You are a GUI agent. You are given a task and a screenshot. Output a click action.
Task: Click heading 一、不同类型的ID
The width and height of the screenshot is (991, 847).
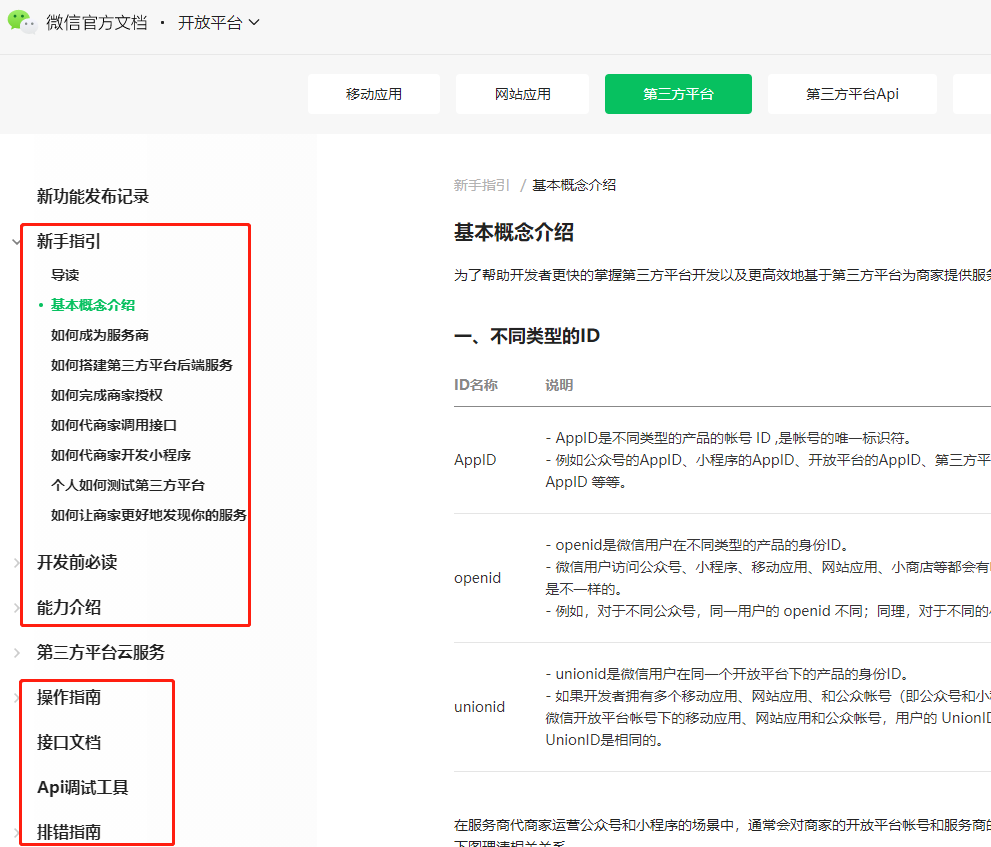pyautogui.click(x=527, y=336)
